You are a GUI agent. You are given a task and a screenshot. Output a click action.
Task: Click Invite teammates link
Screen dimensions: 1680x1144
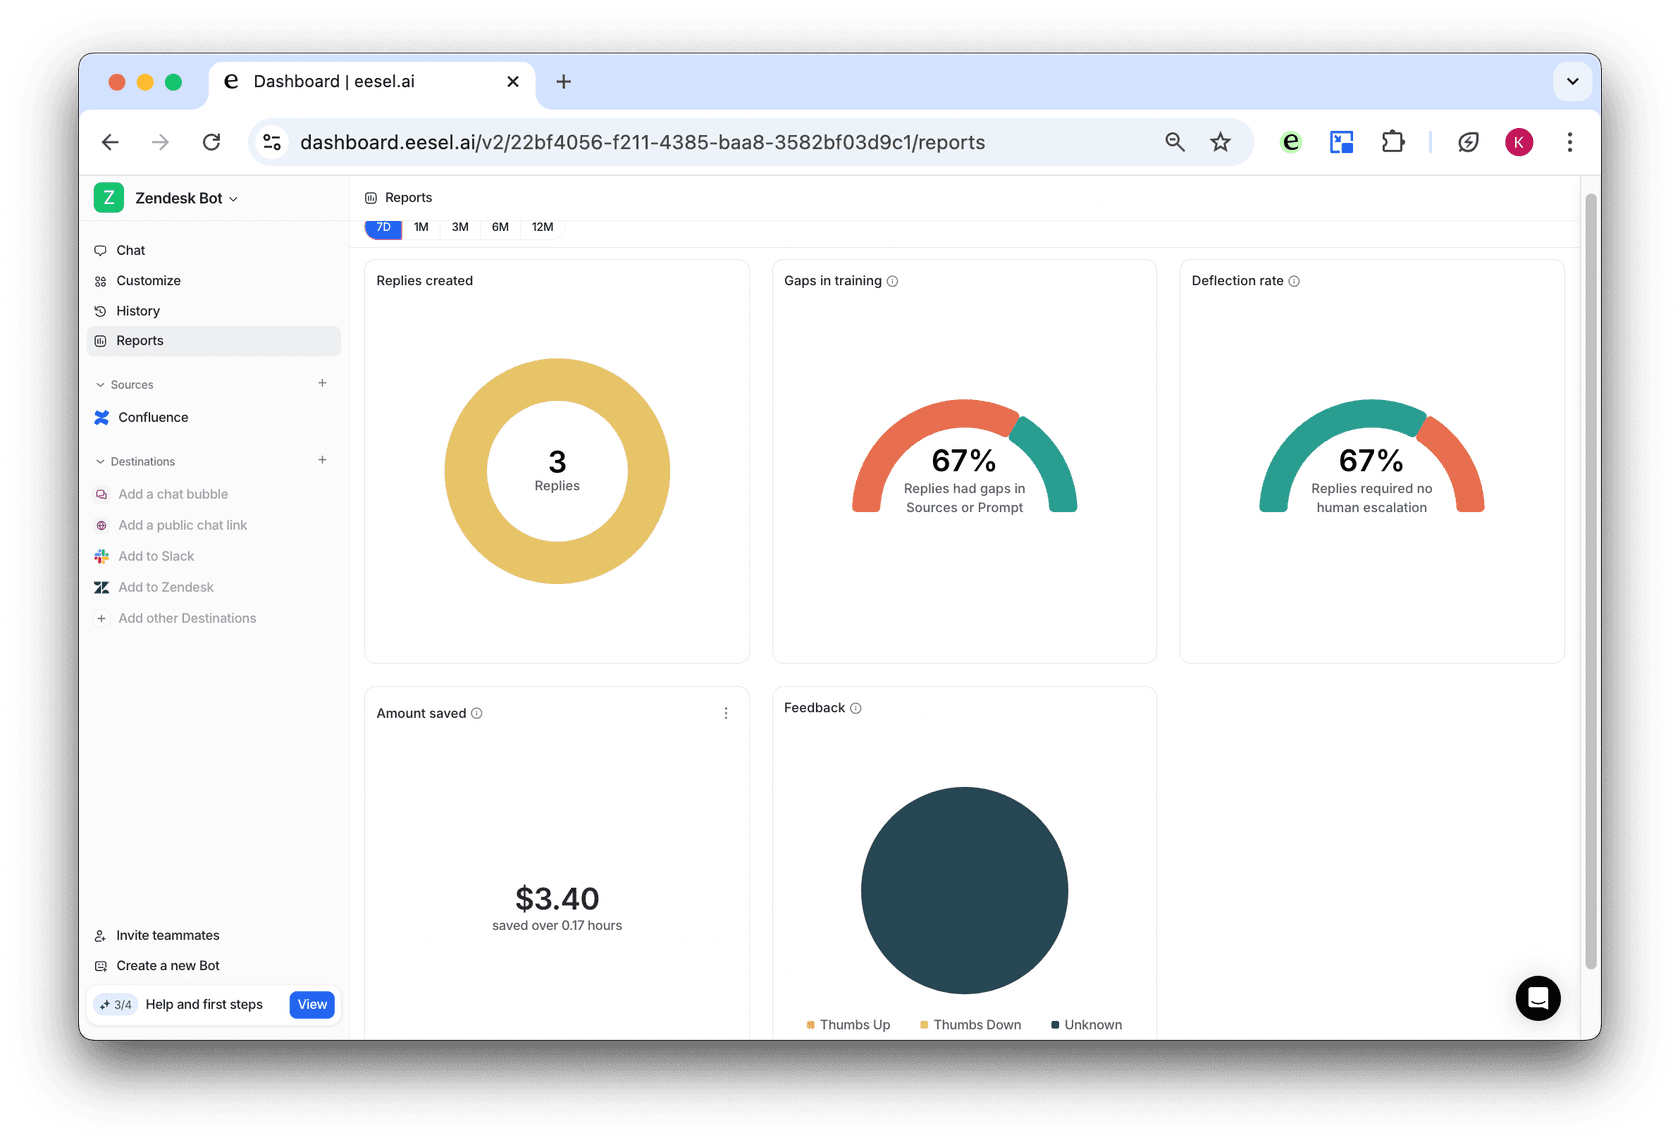pyautogui.click(x=167, y=935)
